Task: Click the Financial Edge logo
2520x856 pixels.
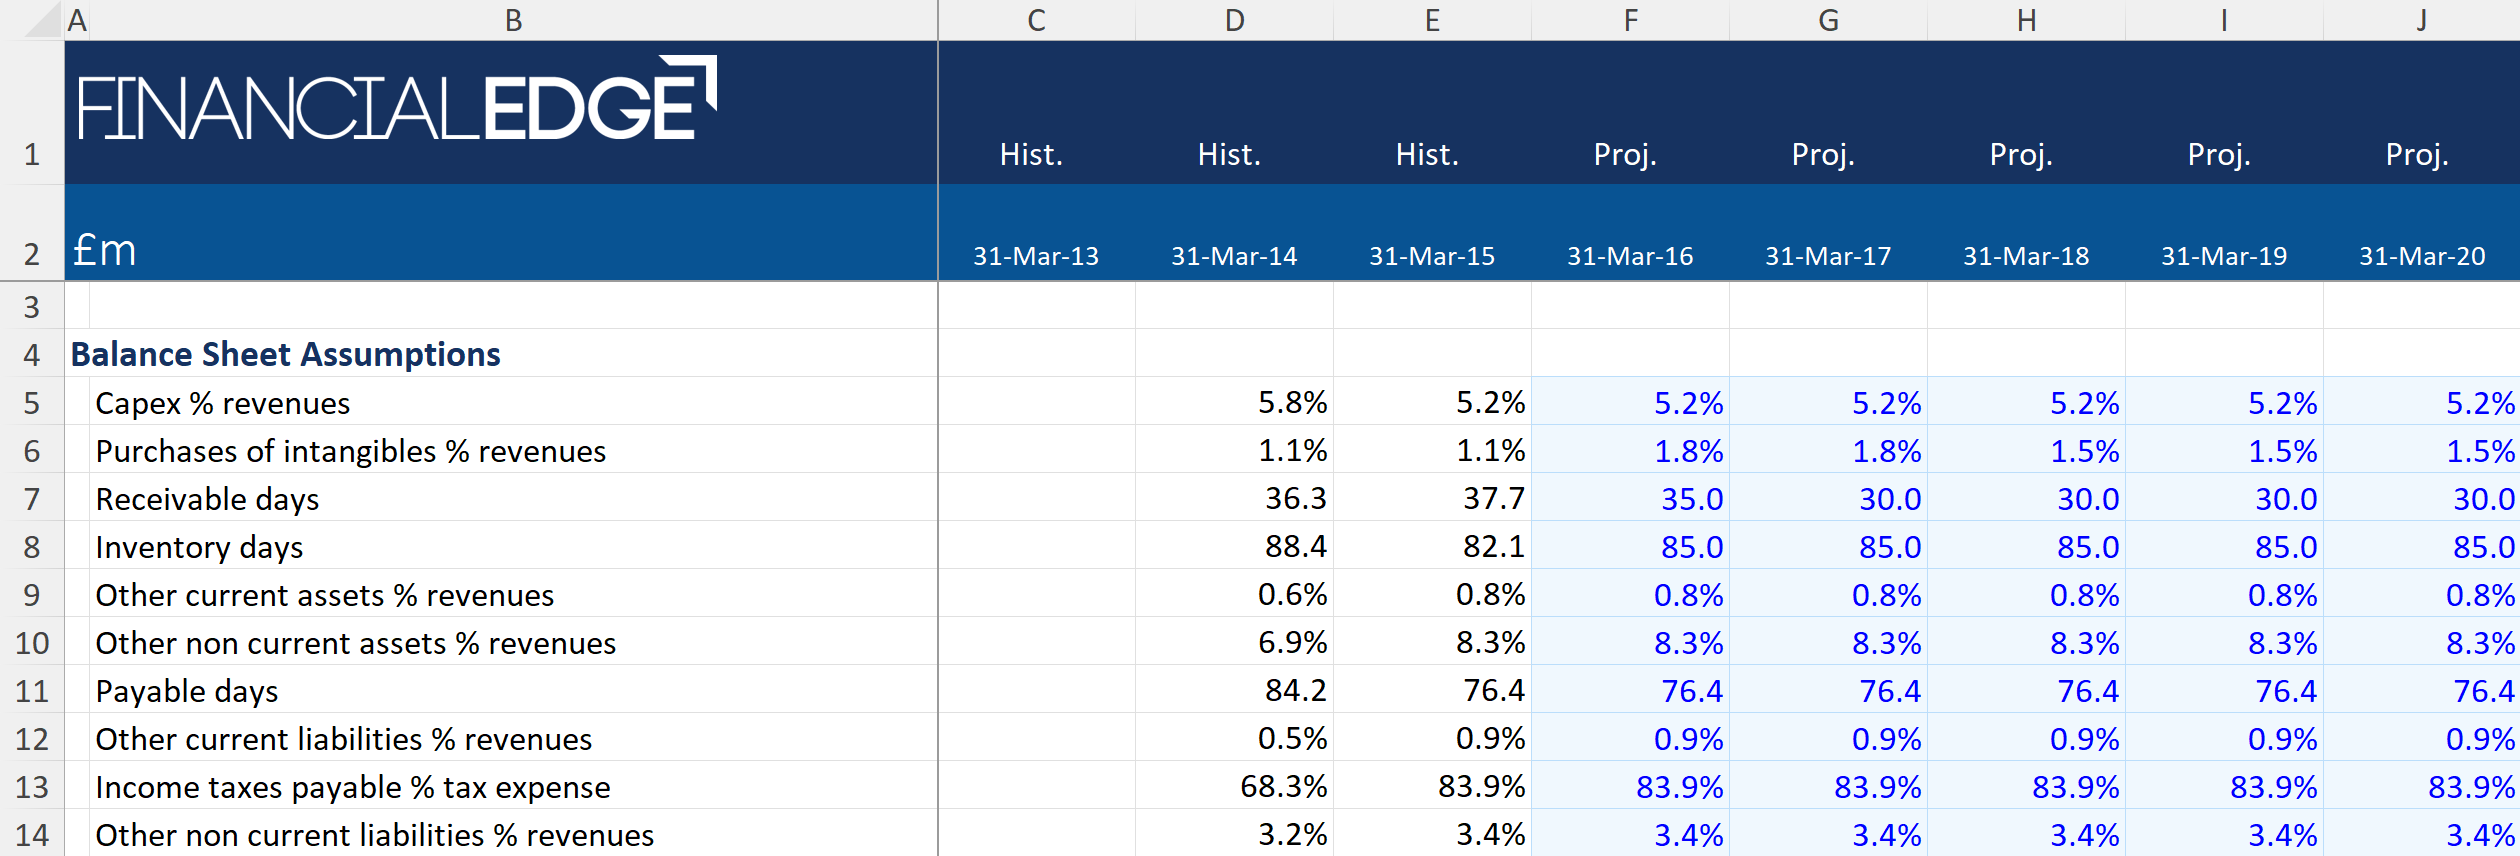Action: tap(397, 98)
